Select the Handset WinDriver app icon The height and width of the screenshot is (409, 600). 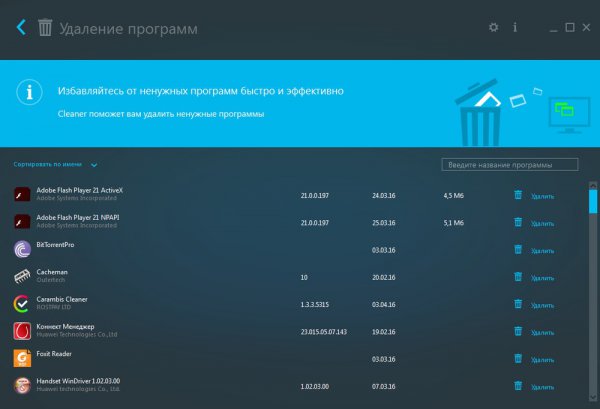point(22,385)
